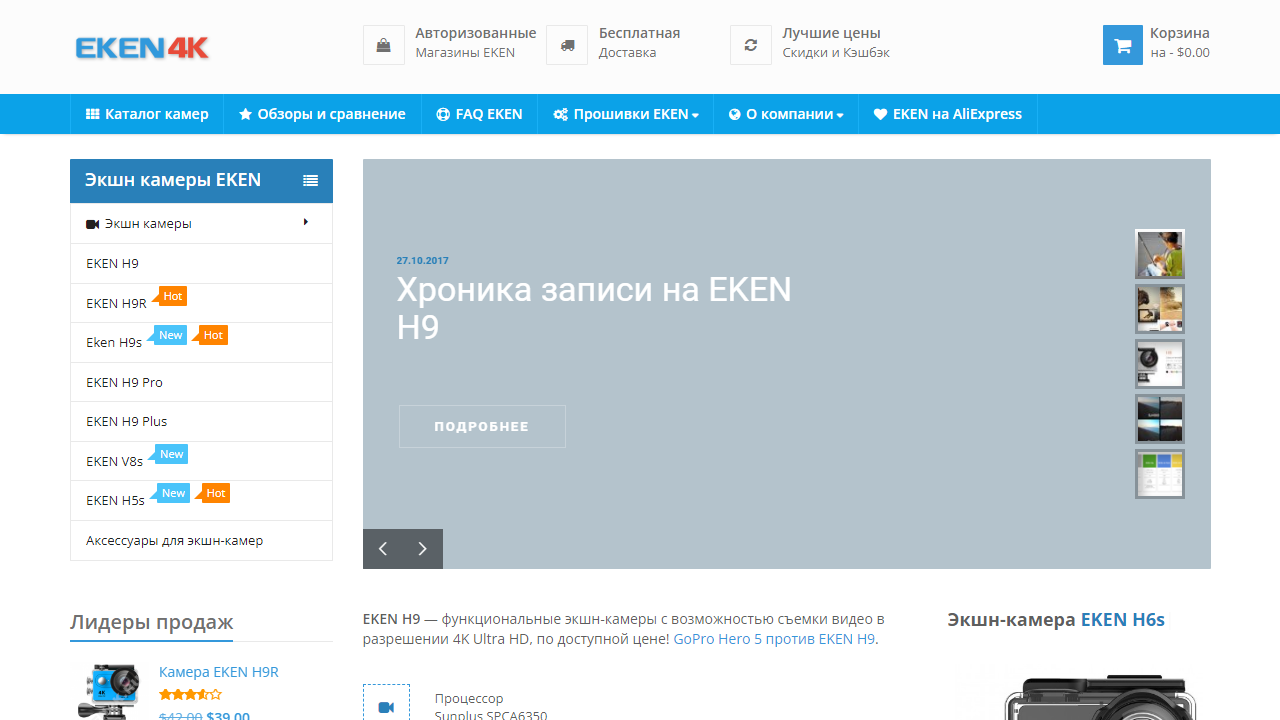Expand the Экшн камеры submenu arrow
This screenshot has height=720, width=1280.
click(305, 222)
